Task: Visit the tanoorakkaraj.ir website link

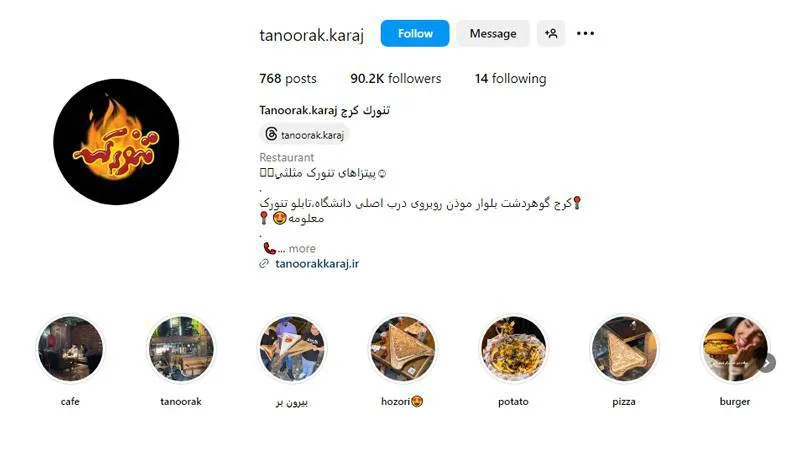Action: [317, 264]
